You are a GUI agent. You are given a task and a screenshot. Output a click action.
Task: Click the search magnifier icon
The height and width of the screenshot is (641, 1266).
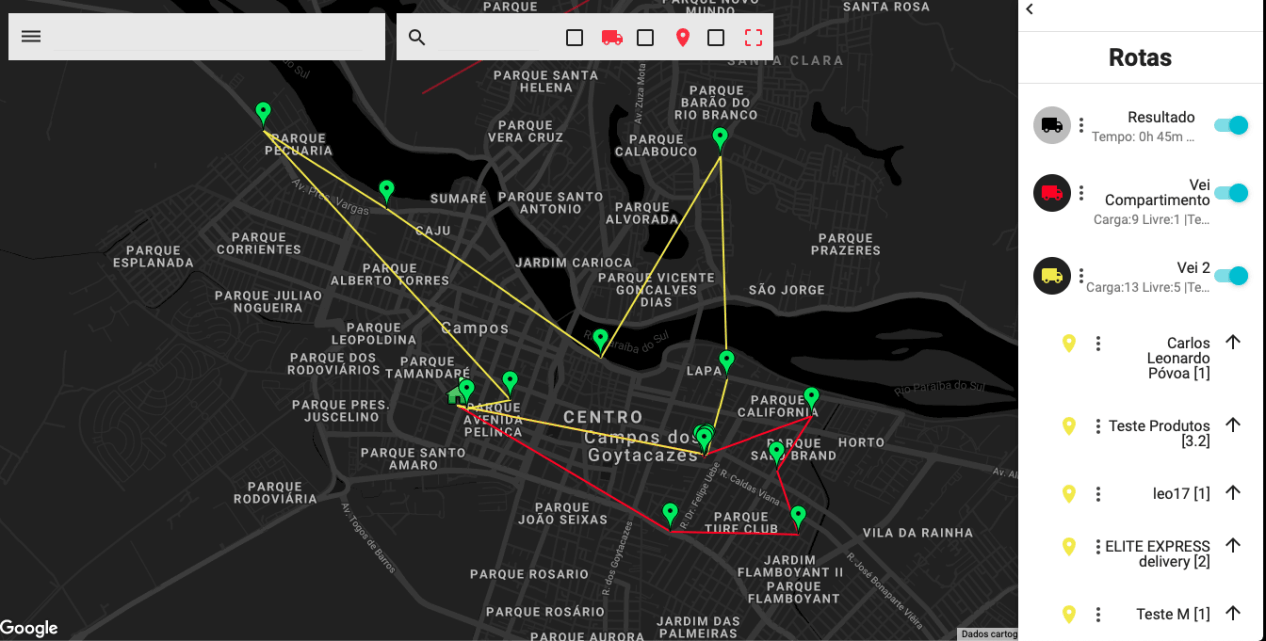[x=417, y=37]
